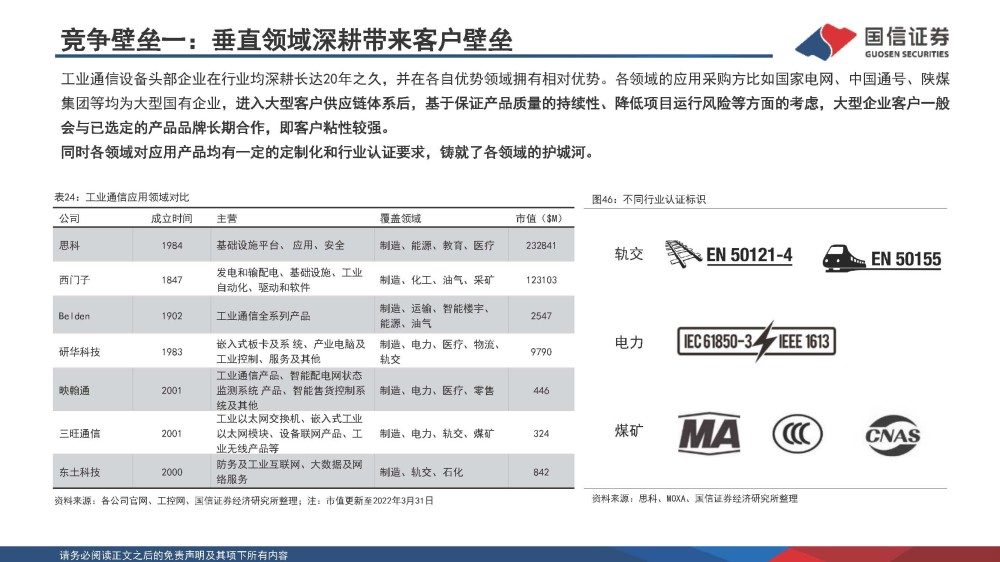Click the founding year 1983
Viewport: 1000px width, 562px height.
172,351
